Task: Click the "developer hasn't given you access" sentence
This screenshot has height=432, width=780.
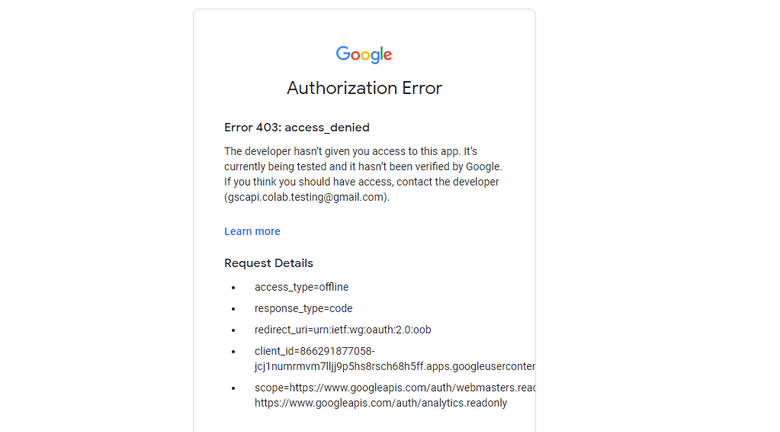Action: pyautogui.click(x=345, y=150)
